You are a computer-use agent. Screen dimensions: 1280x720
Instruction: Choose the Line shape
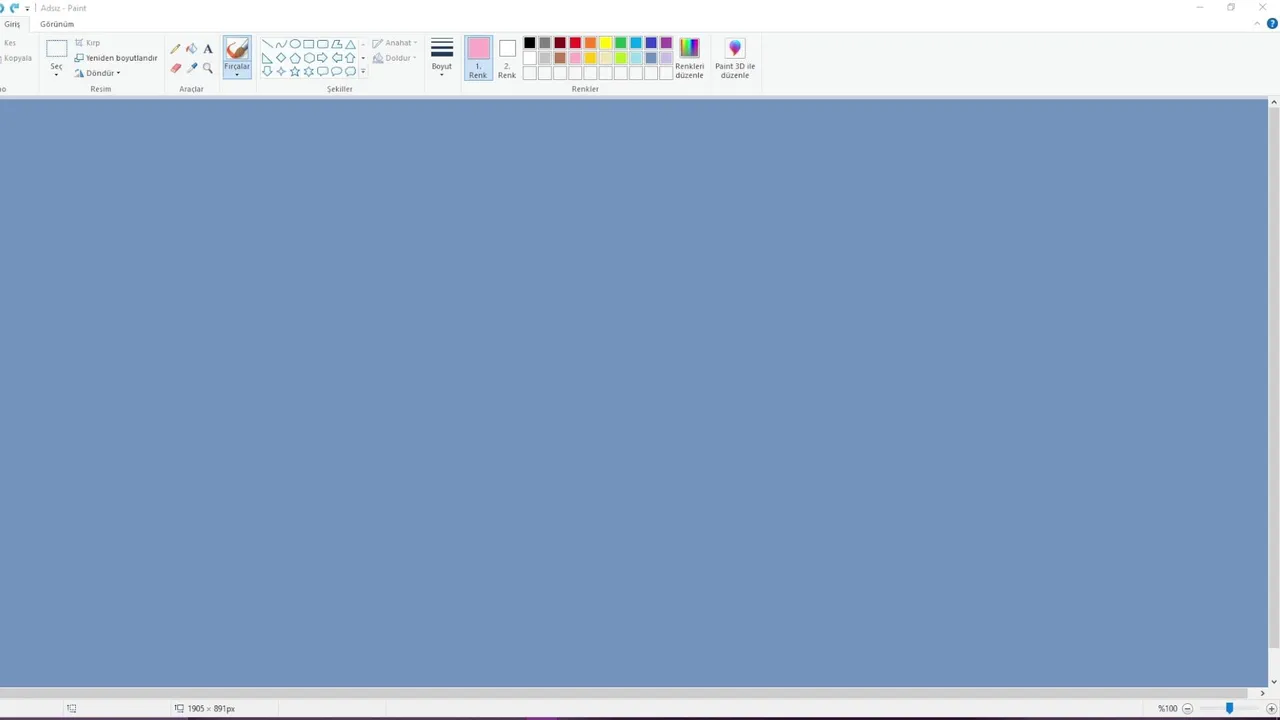(267, 44)
